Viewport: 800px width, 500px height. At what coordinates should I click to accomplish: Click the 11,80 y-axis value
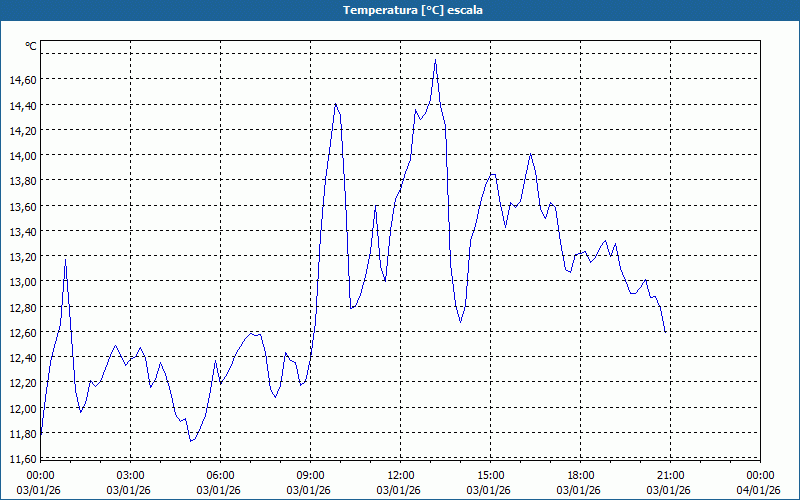pos(23,434)
